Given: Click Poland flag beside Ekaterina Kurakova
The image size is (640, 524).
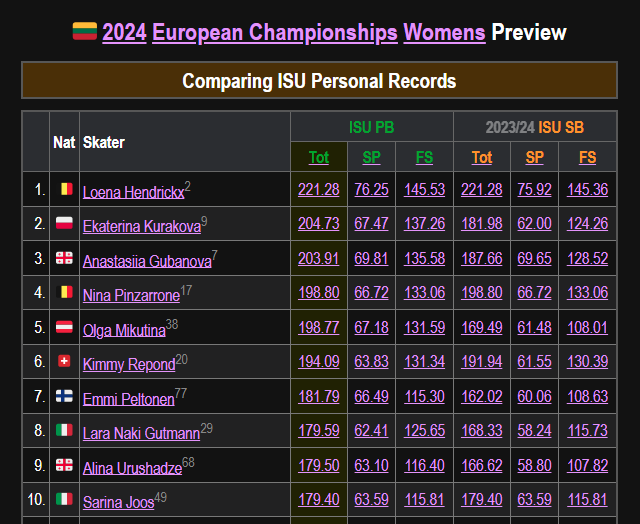Looking at the screenshot, I should click(64, 224).
